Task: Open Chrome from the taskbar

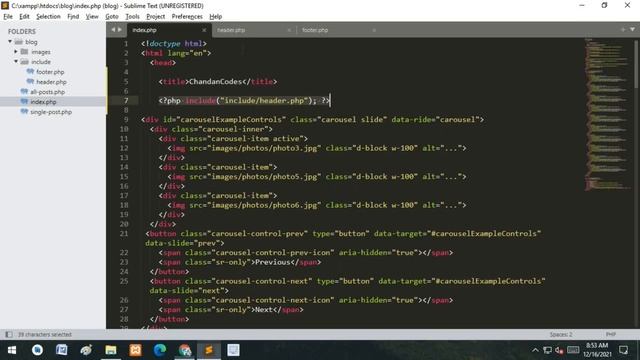Action: tap(184, 350)
